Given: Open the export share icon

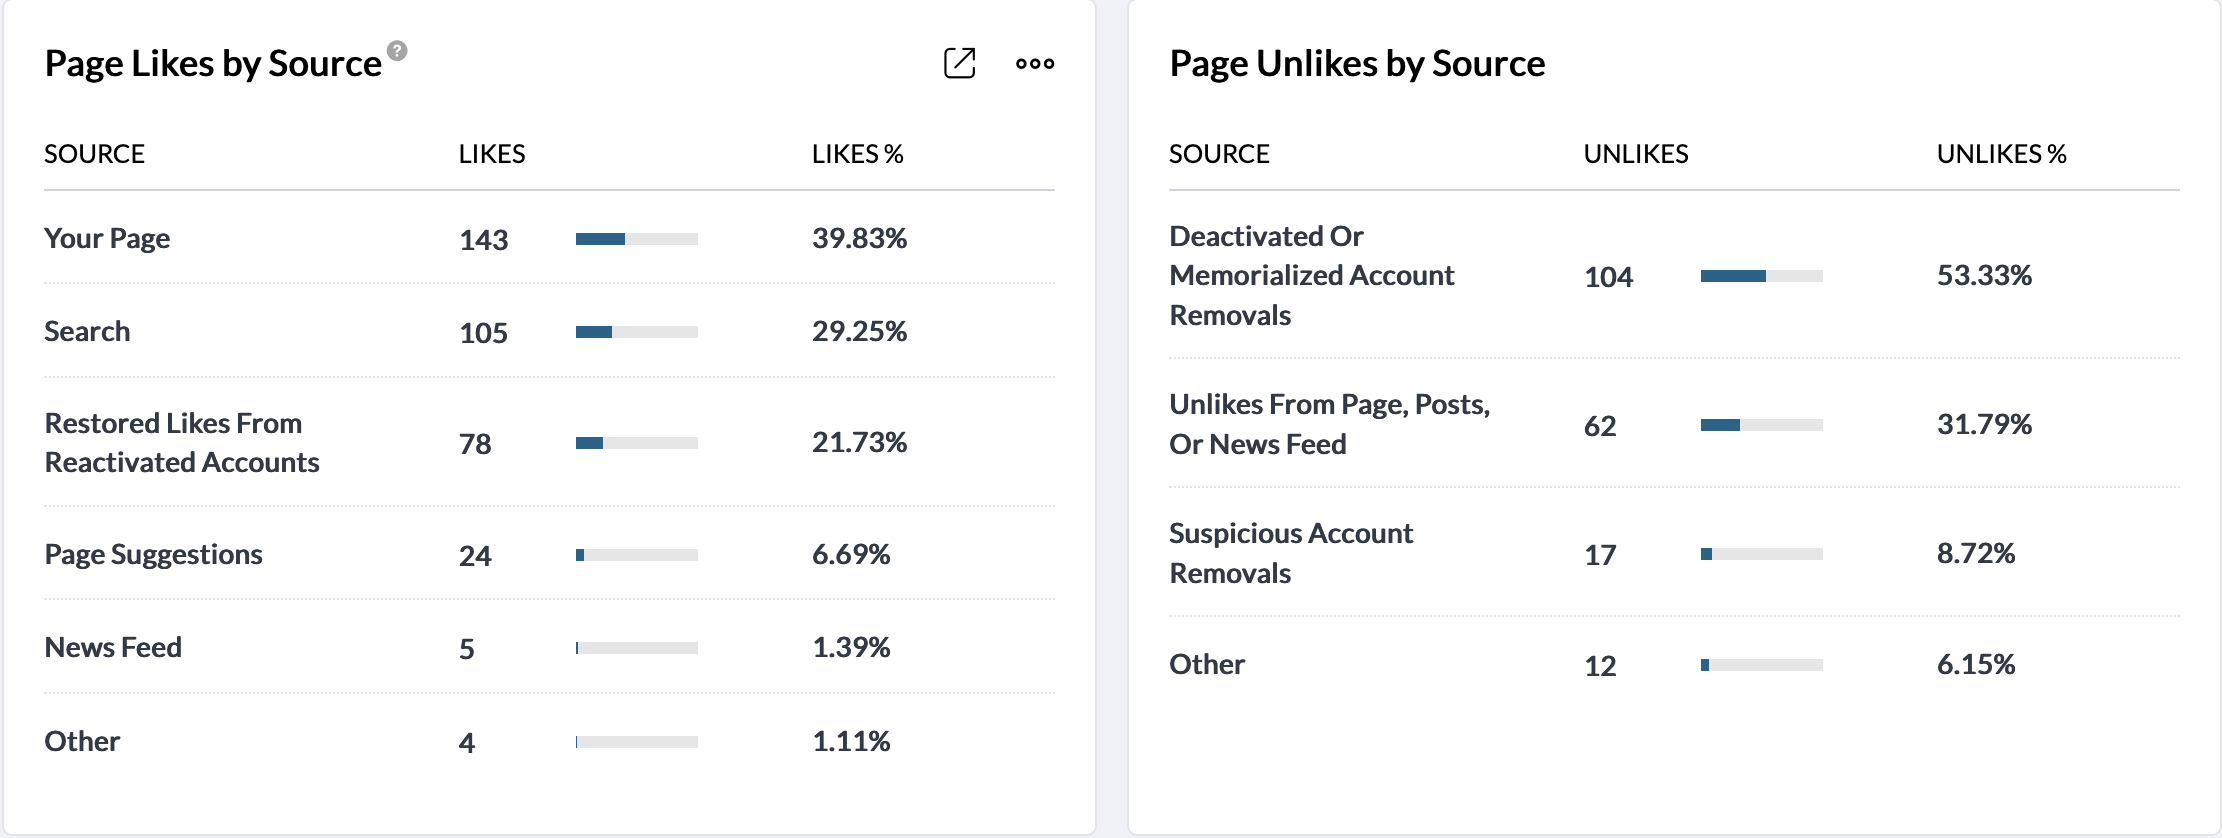Looking at the screenshot, I should [959, 63].
